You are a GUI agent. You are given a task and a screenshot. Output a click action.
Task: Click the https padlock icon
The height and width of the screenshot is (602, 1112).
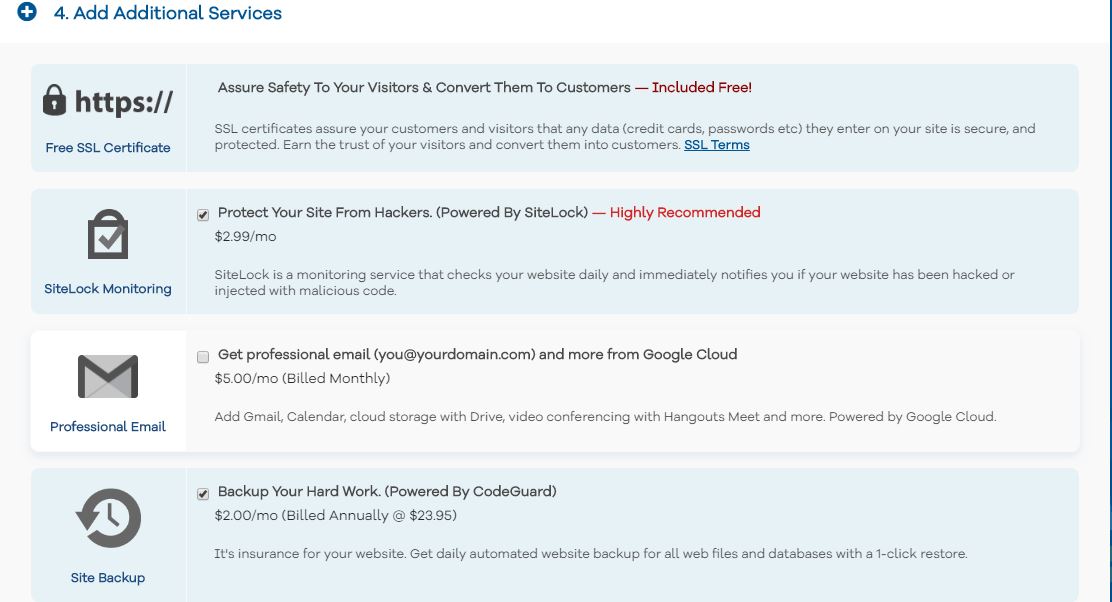point(55,100)
